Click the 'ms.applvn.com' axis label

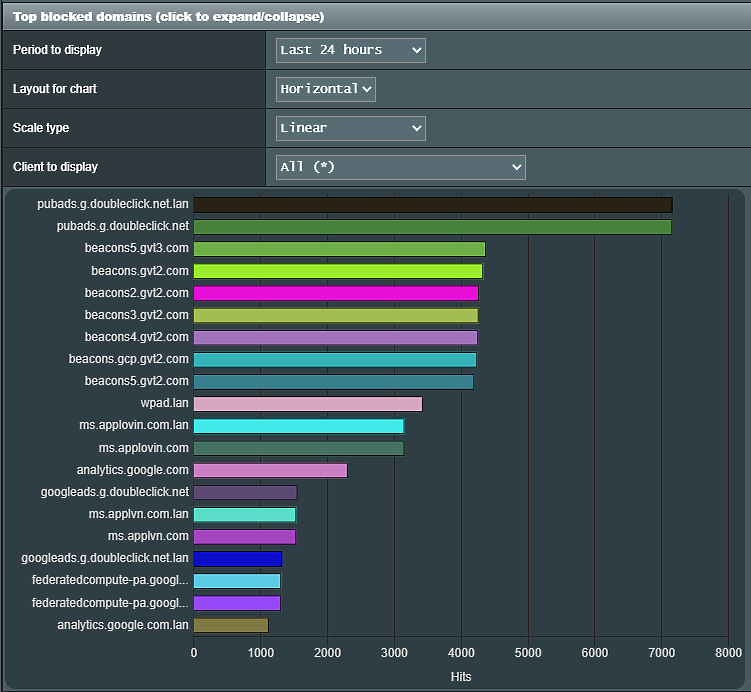pyautogui.click(x=148, y=536)
